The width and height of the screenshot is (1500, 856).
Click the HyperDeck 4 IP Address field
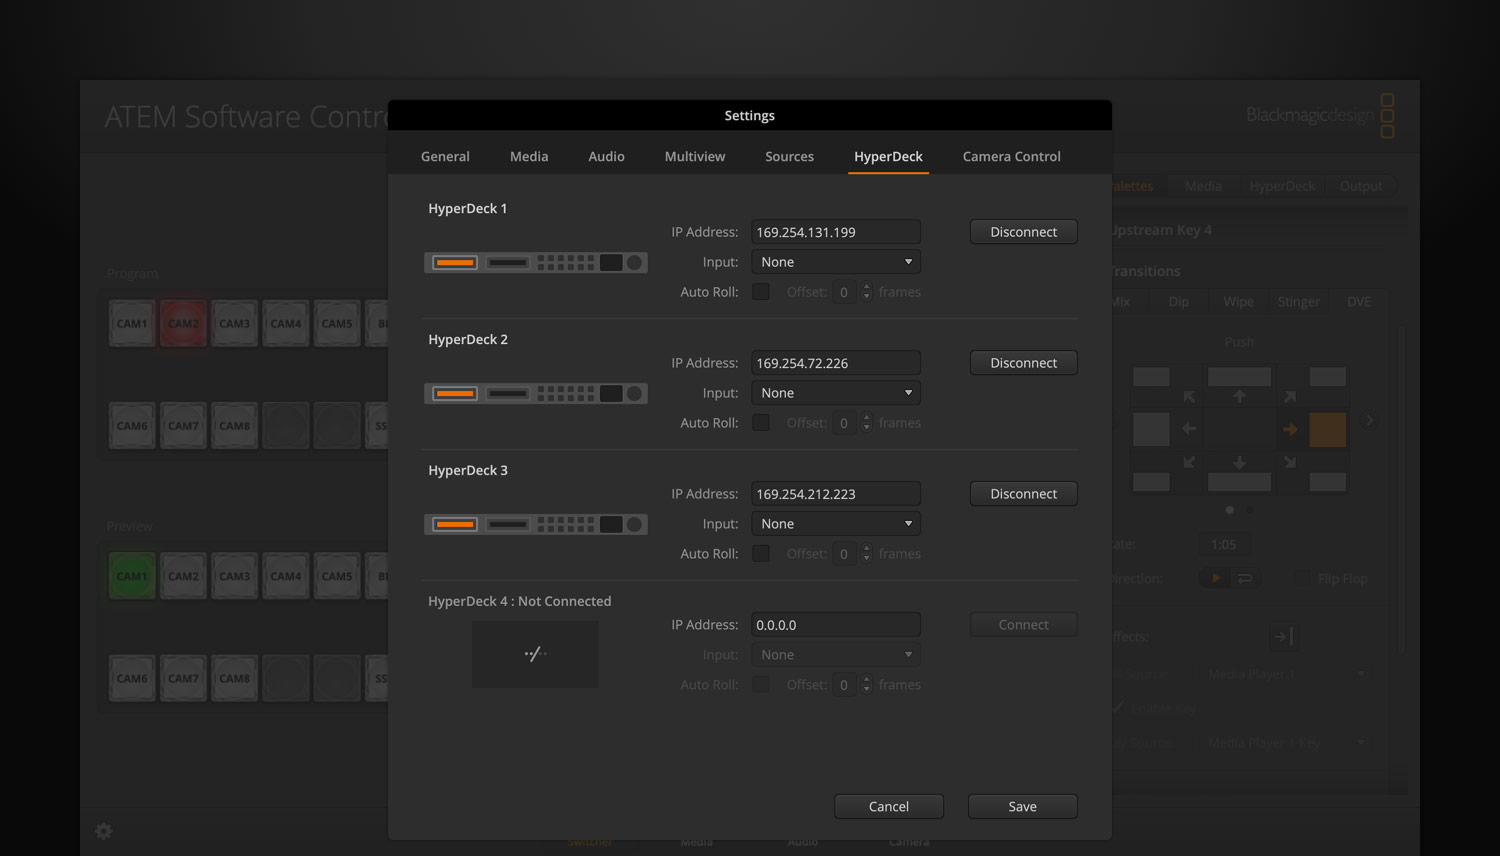tap(835, 624)
